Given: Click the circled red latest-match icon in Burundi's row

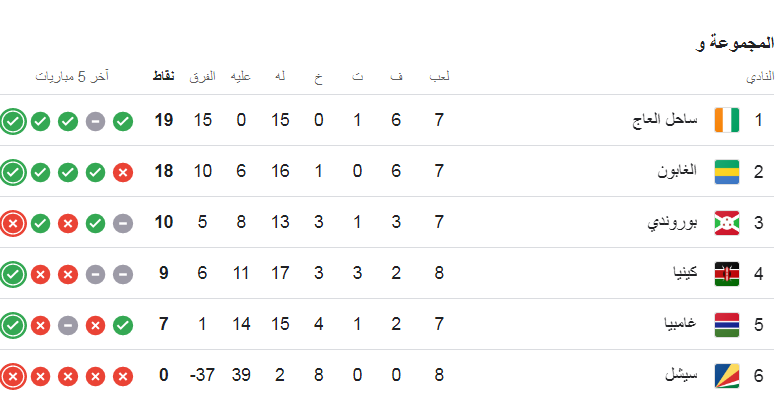Looking at the screenshot, I should pos(12,223).
